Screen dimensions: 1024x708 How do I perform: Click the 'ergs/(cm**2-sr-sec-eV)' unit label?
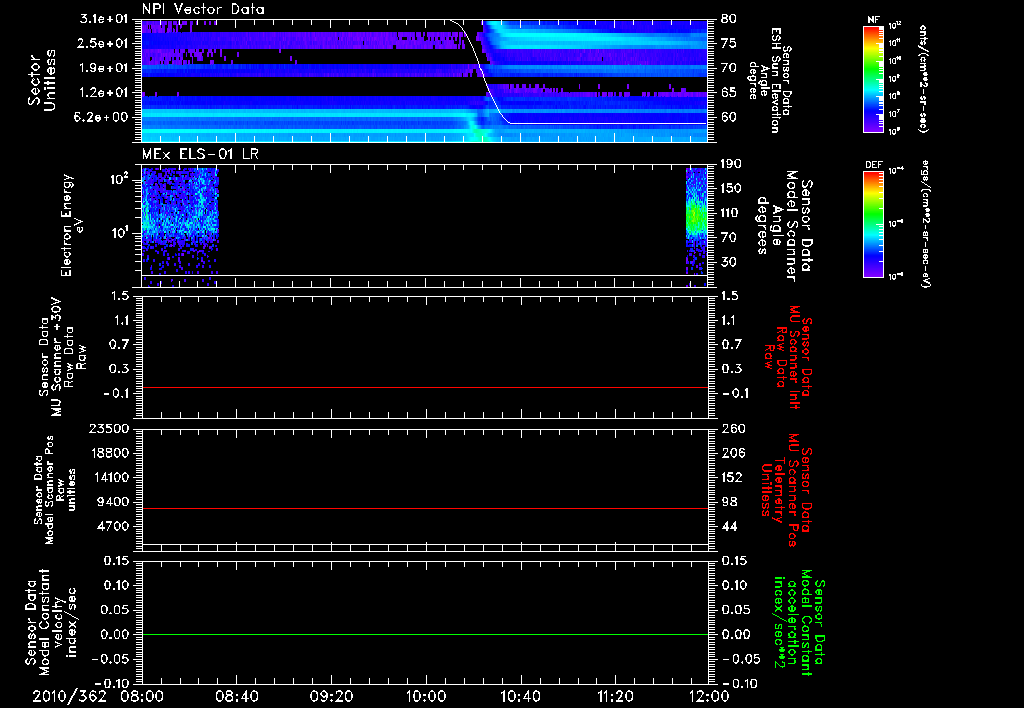pyautogui.click(x=924, y=223)
